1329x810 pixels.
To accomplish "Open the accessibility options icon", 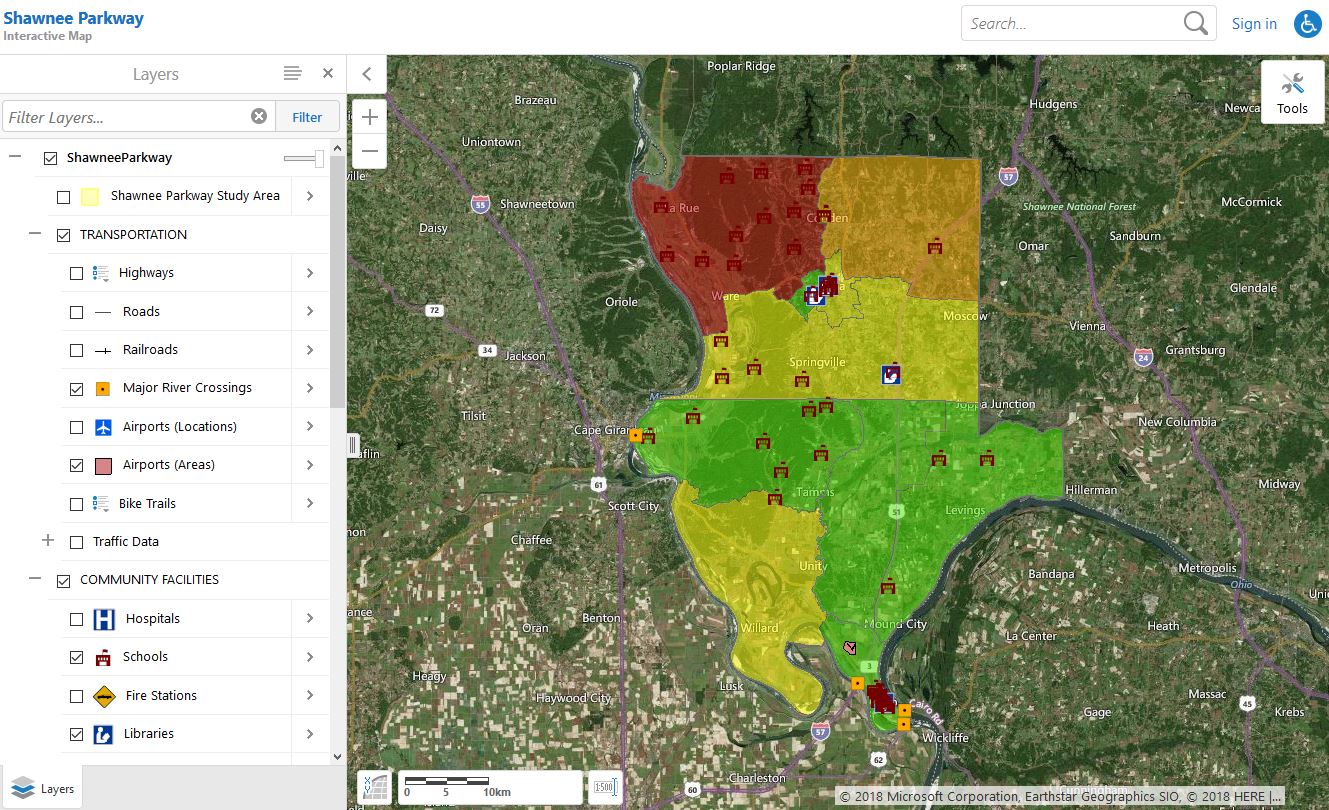I will click(1307, 24).
